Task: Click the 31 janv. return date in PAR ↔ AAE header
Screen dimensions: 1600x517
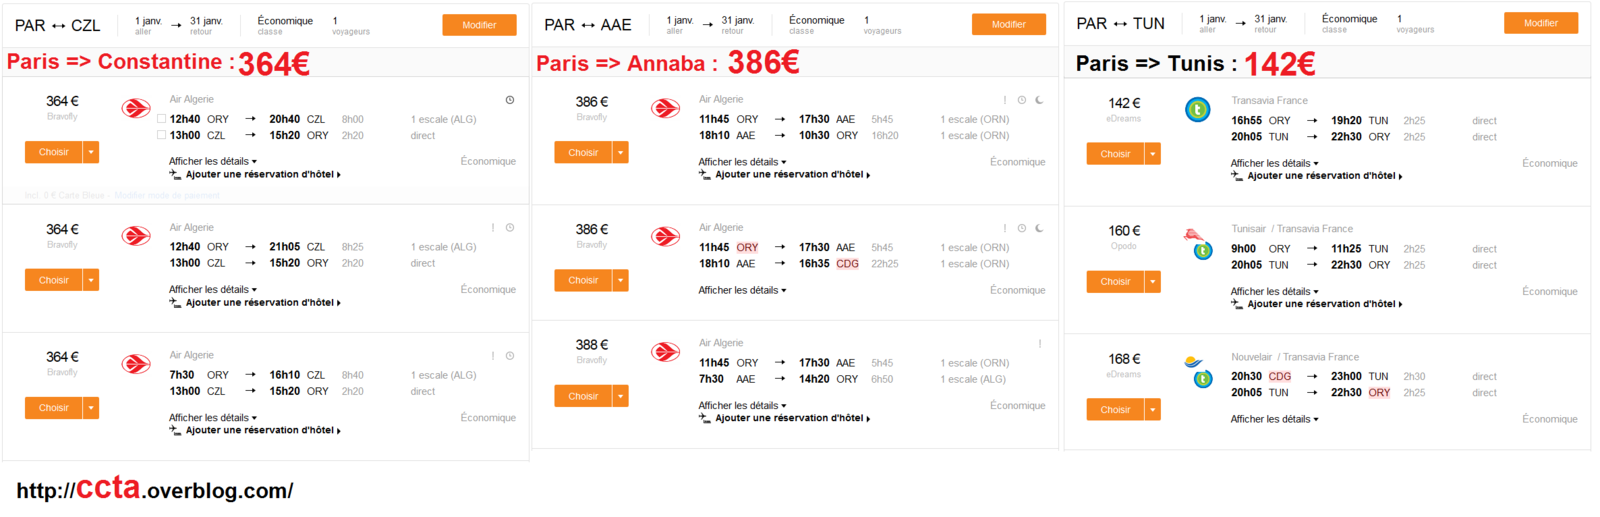Action: [738, 20]
